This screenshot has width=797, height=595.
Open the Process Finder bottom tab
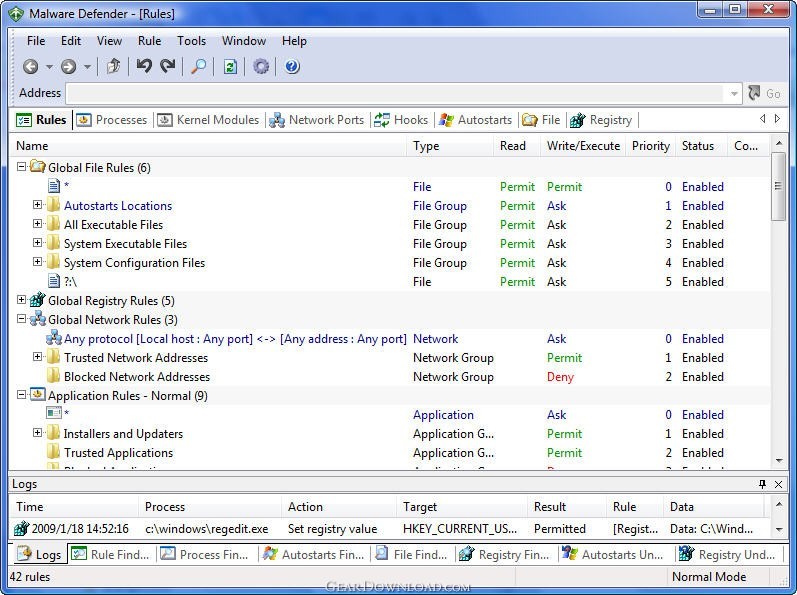click(204, 555)
